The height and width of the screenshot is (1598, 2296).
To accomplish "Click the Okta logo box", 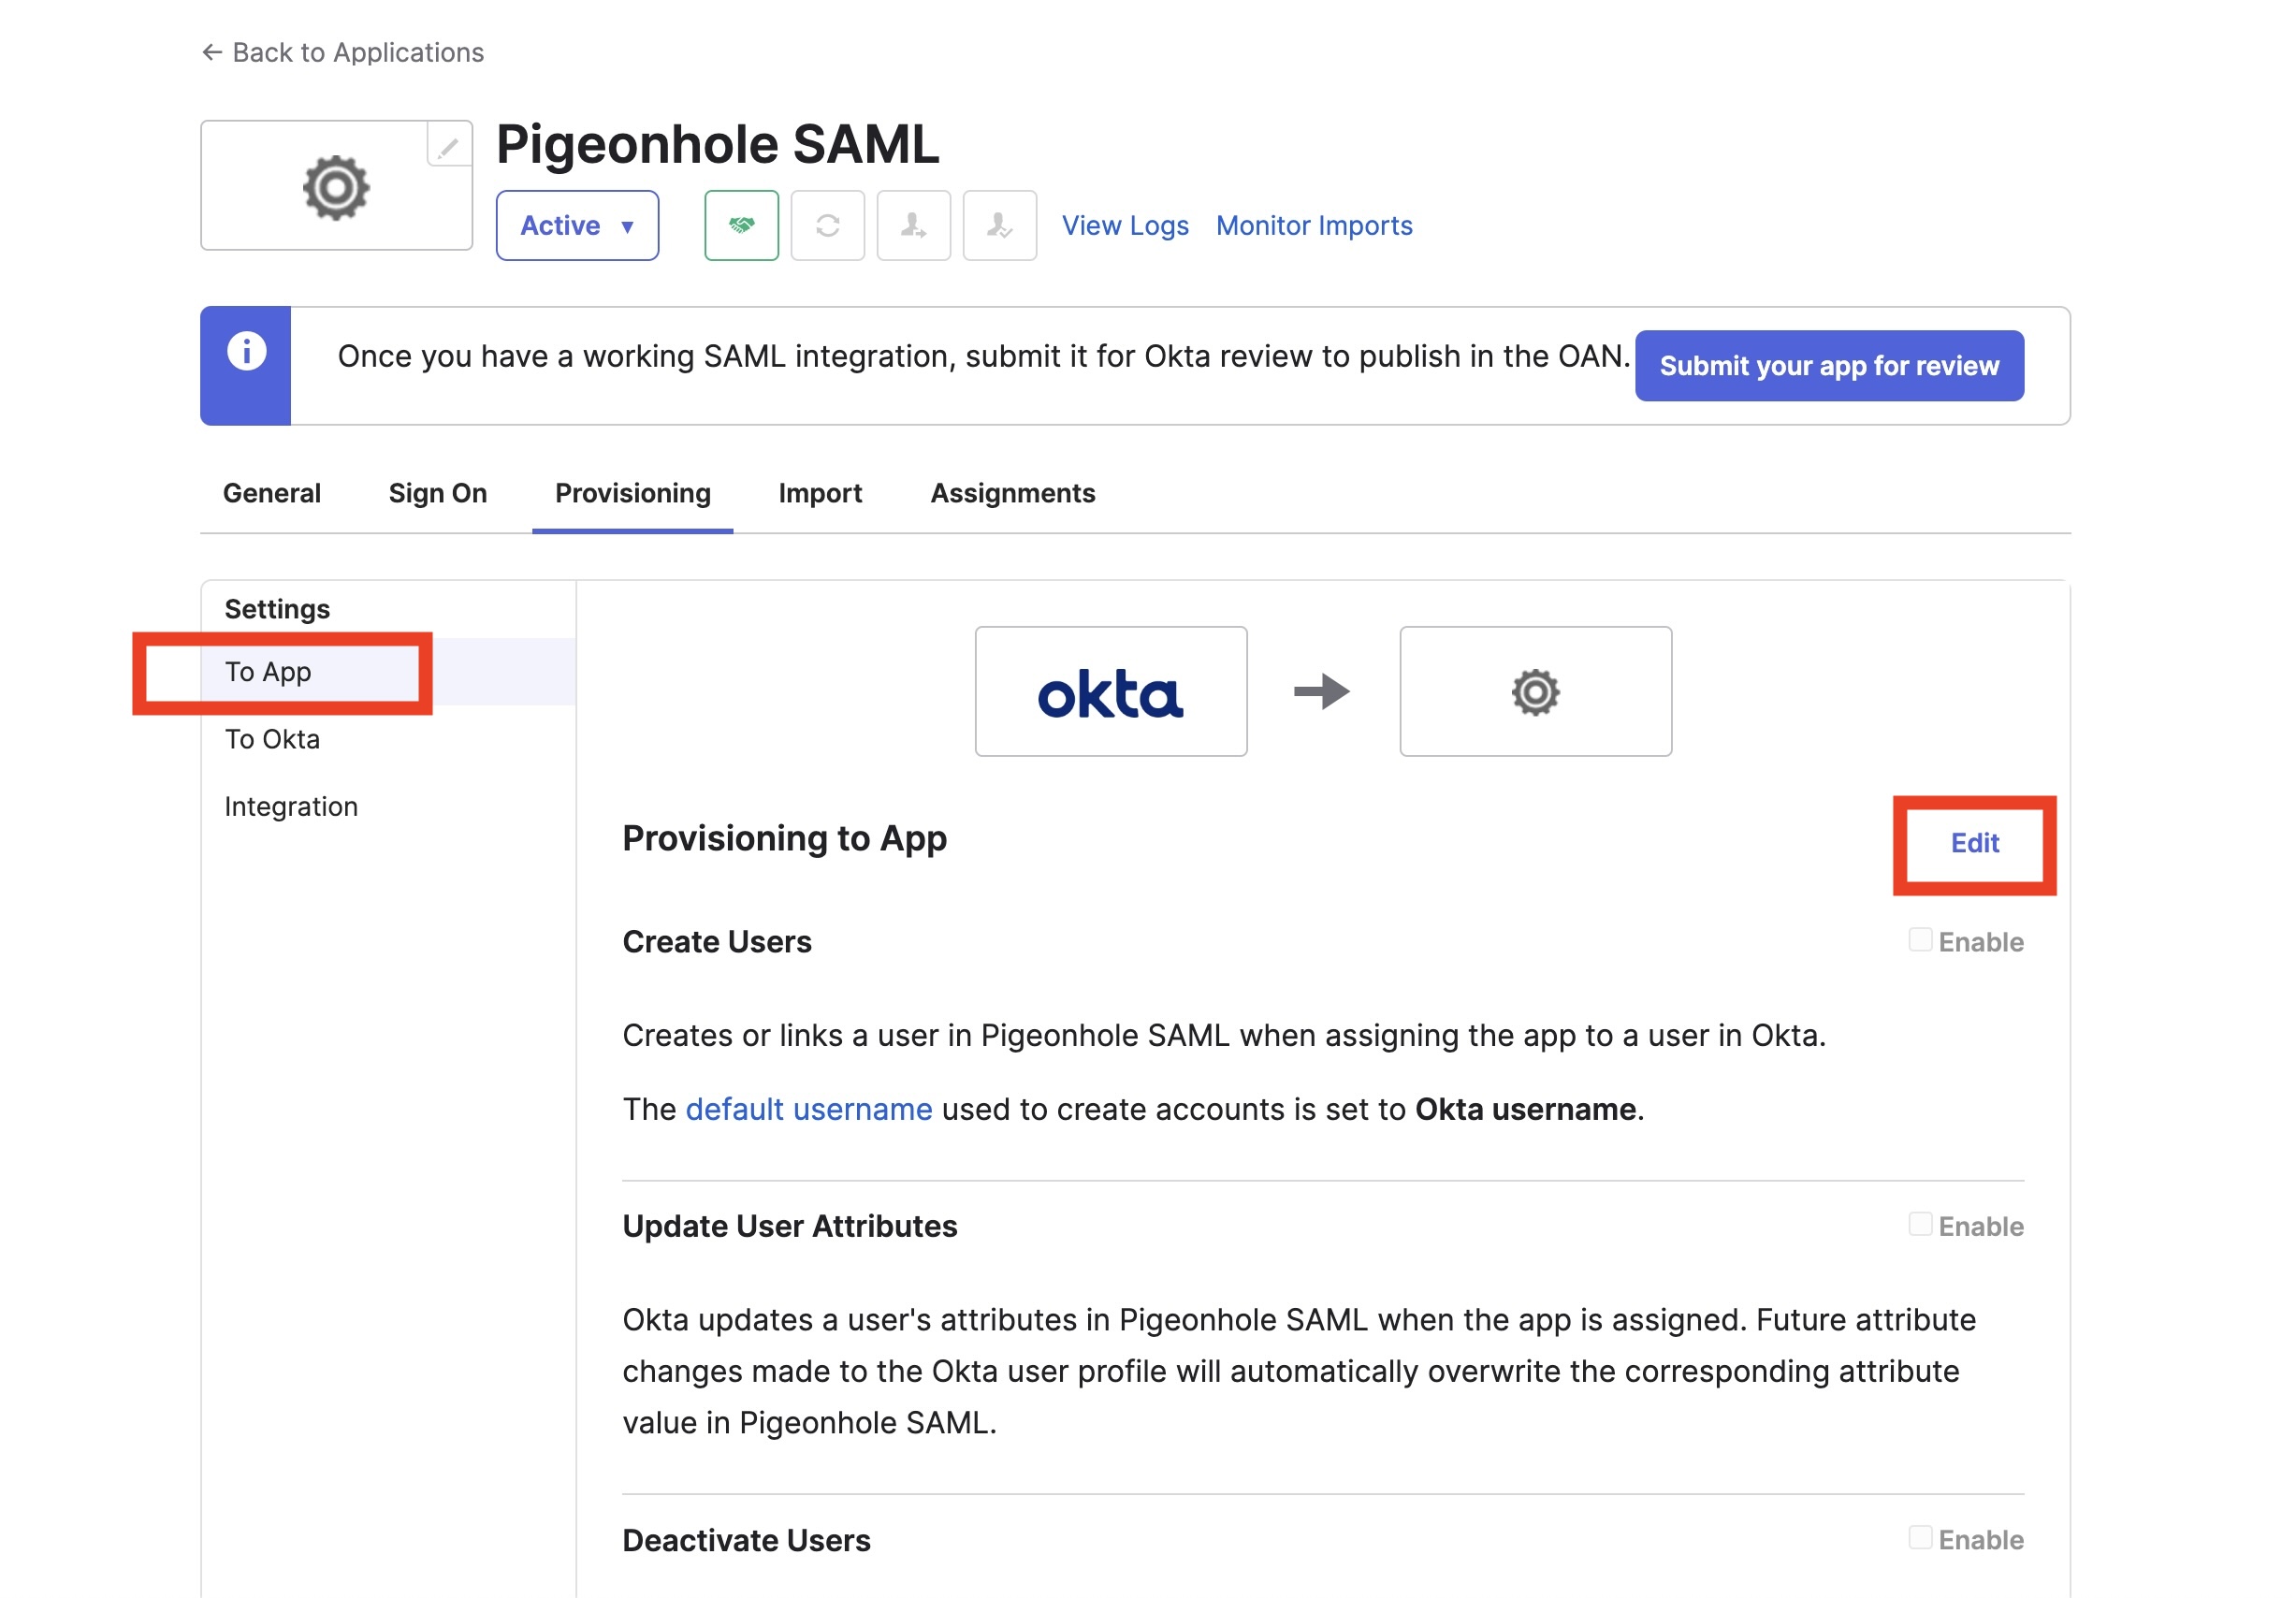I will pos(1110,691).
